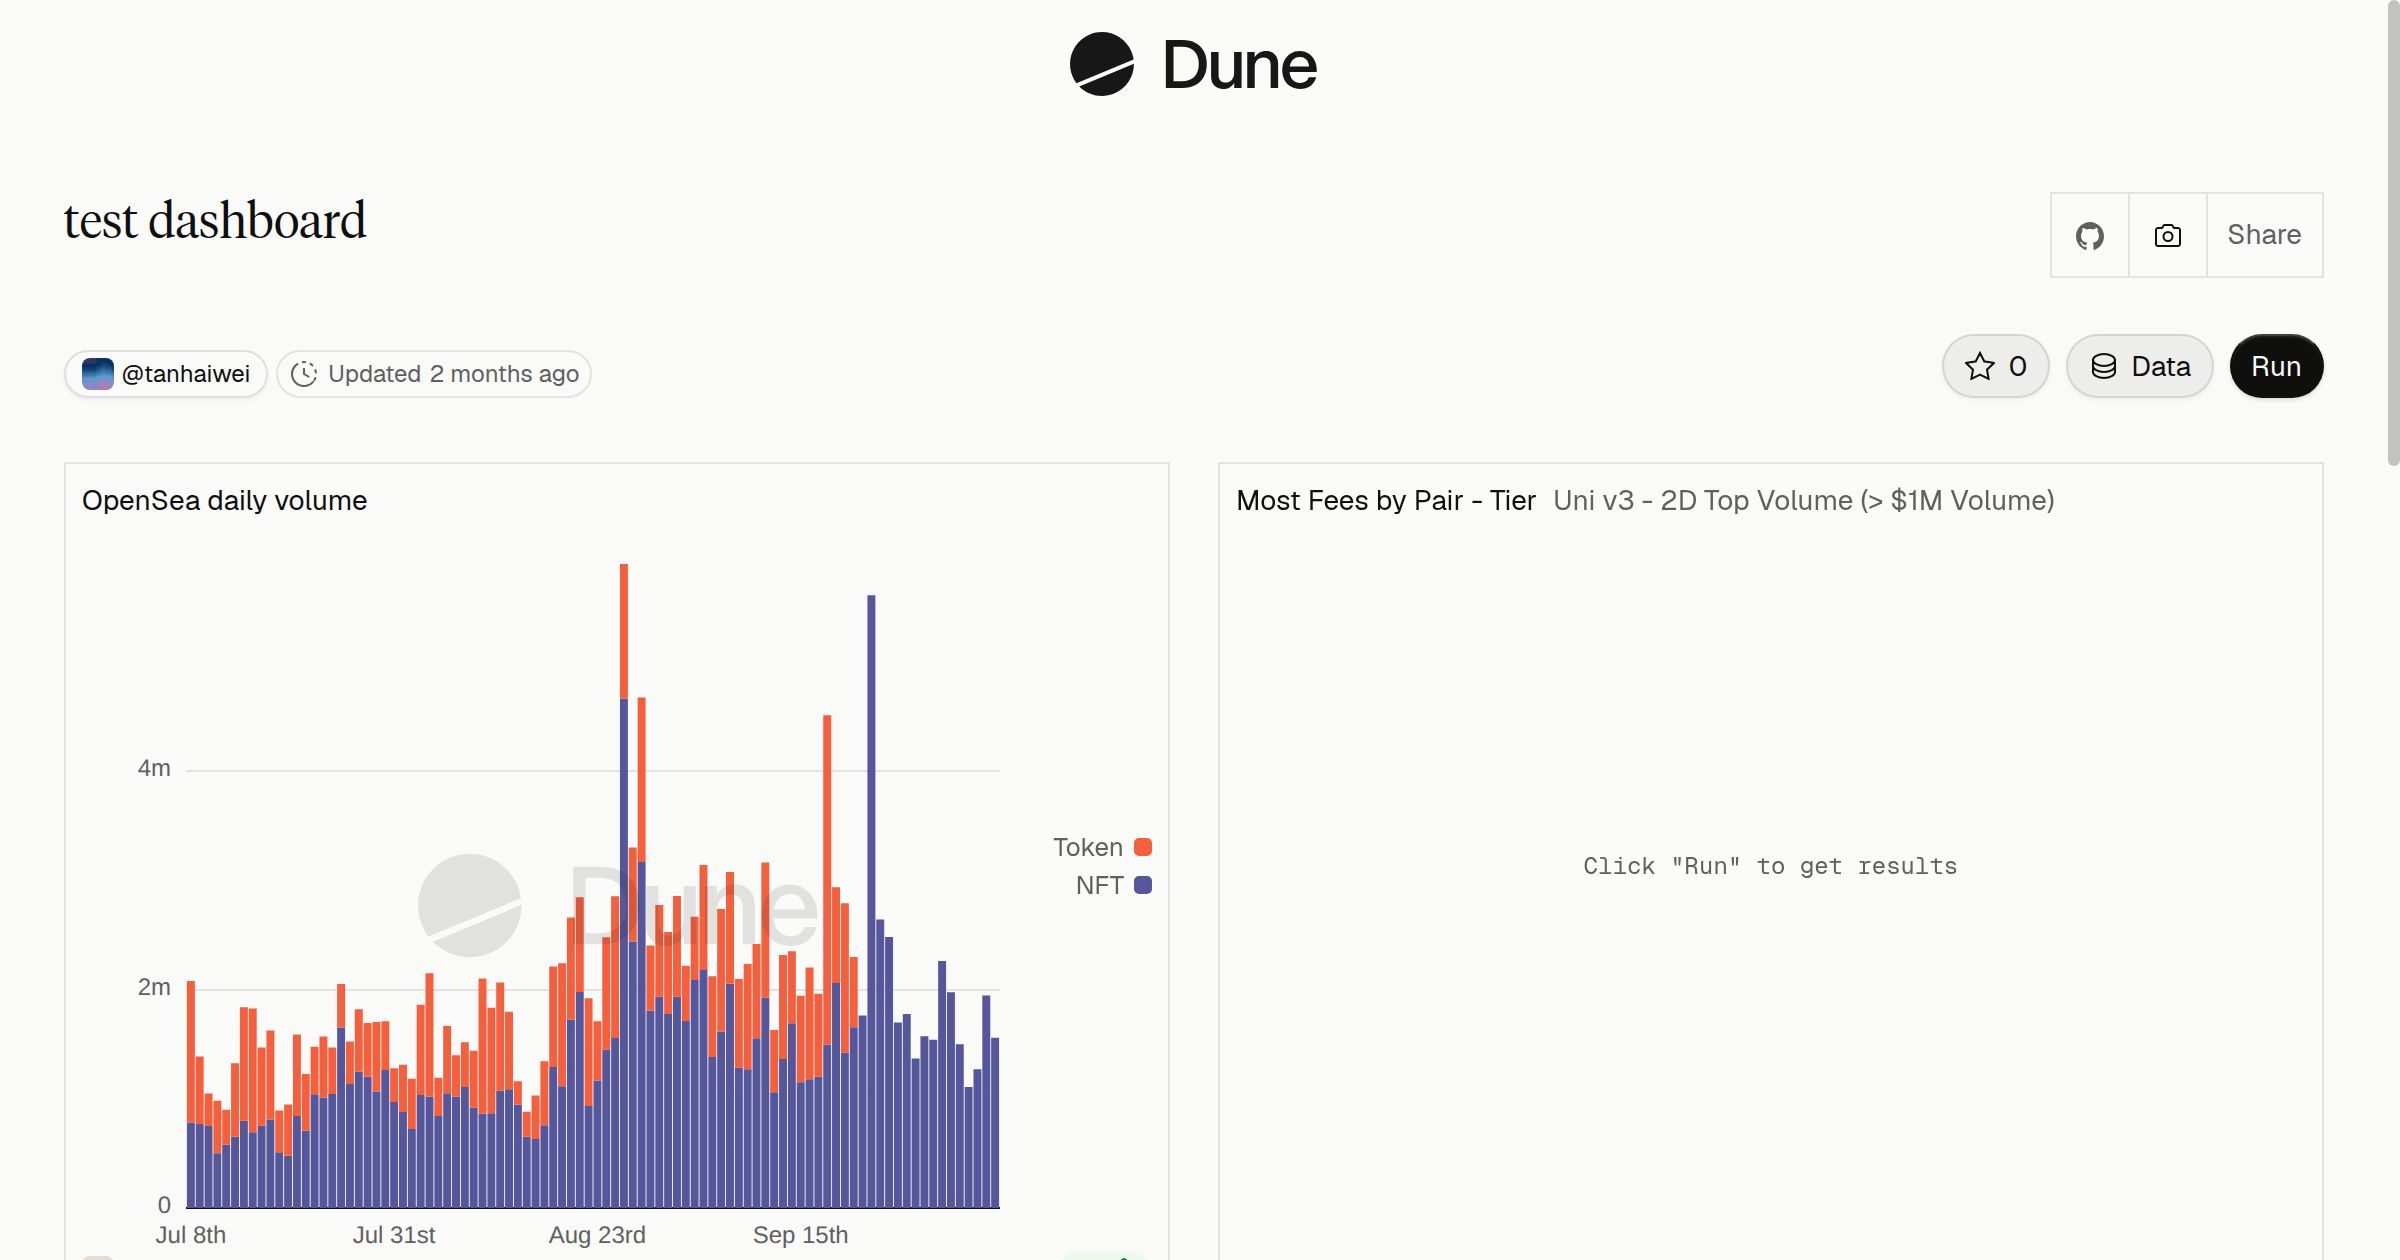This screenshot has height=1260, width=2400.
Task: Click the 2m y-axis label
Action: click(x=154, y=987)
